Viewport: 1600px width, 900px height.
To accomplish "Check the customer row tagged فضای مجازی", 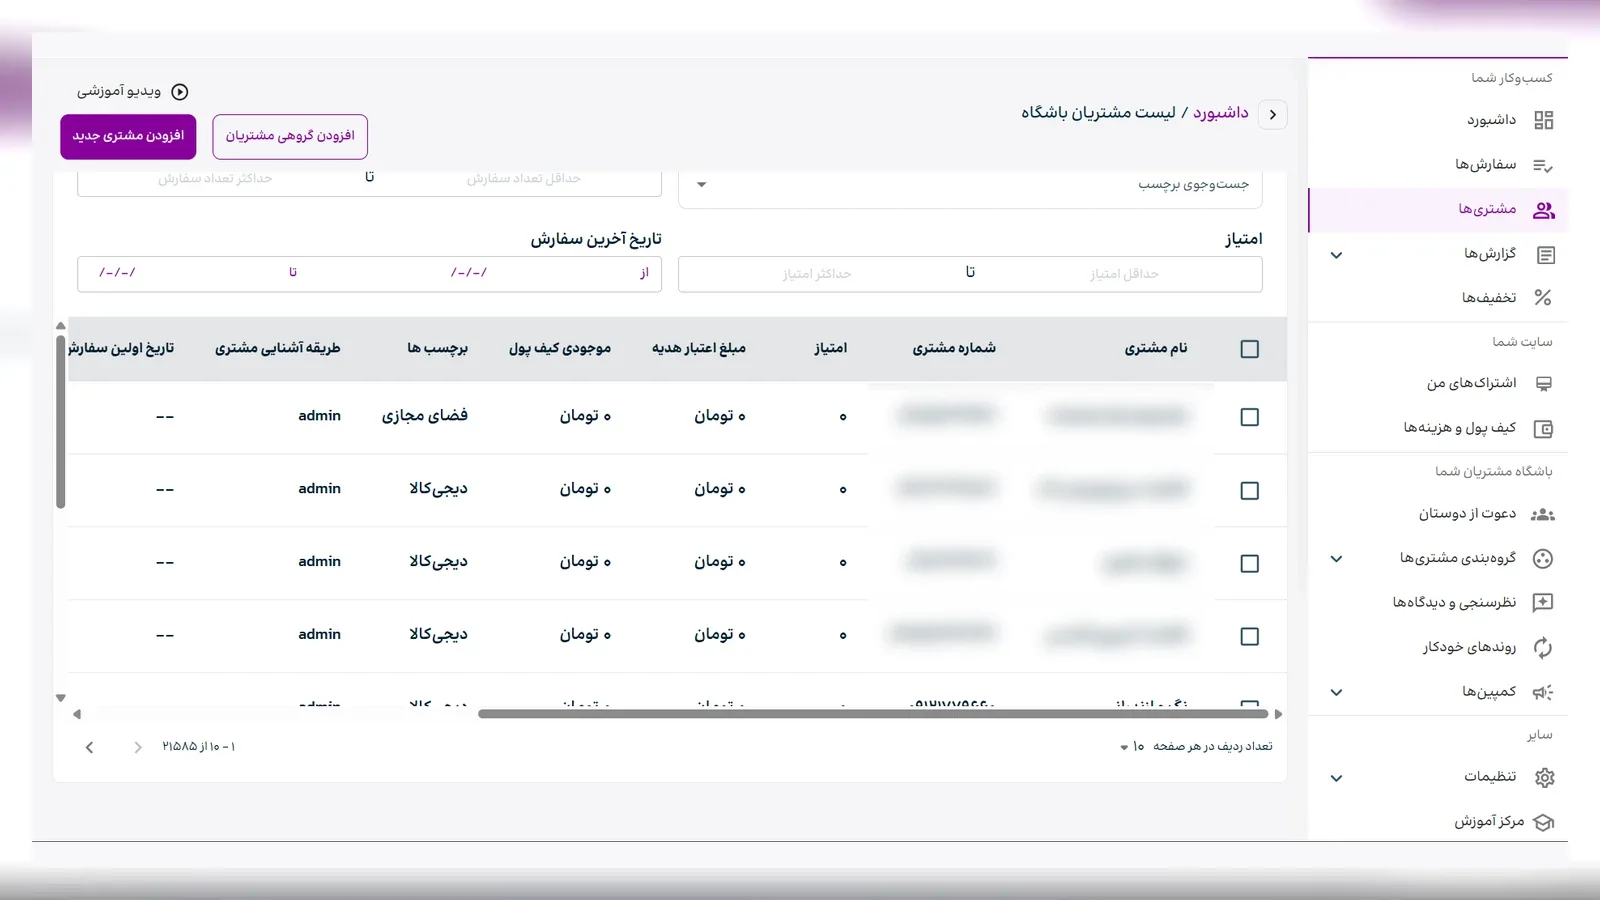I will (1249, 417).
